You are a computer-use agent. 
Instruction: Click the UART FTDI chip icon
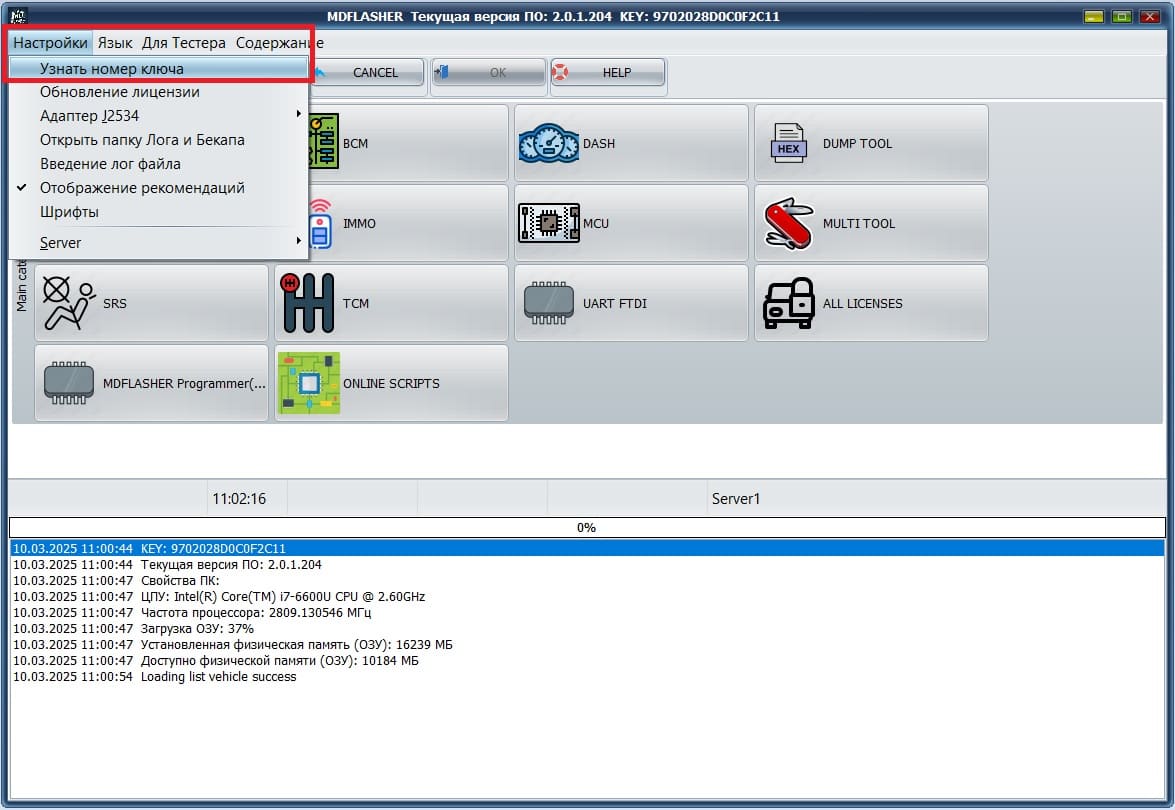548,303
